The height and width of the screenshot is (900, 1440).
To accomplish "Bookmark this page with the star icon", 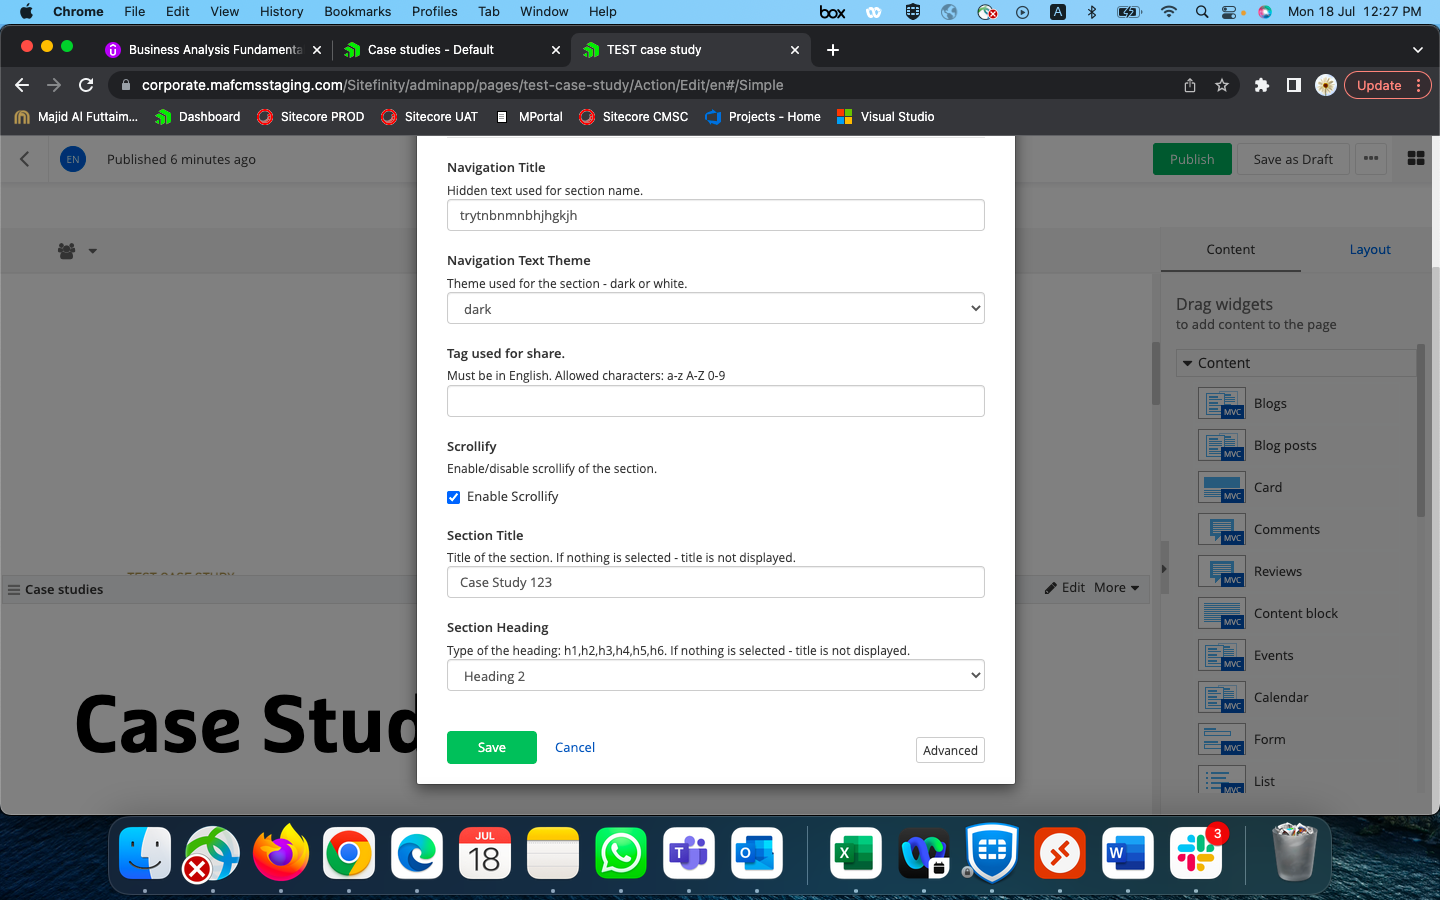I will click(1221, 86).
